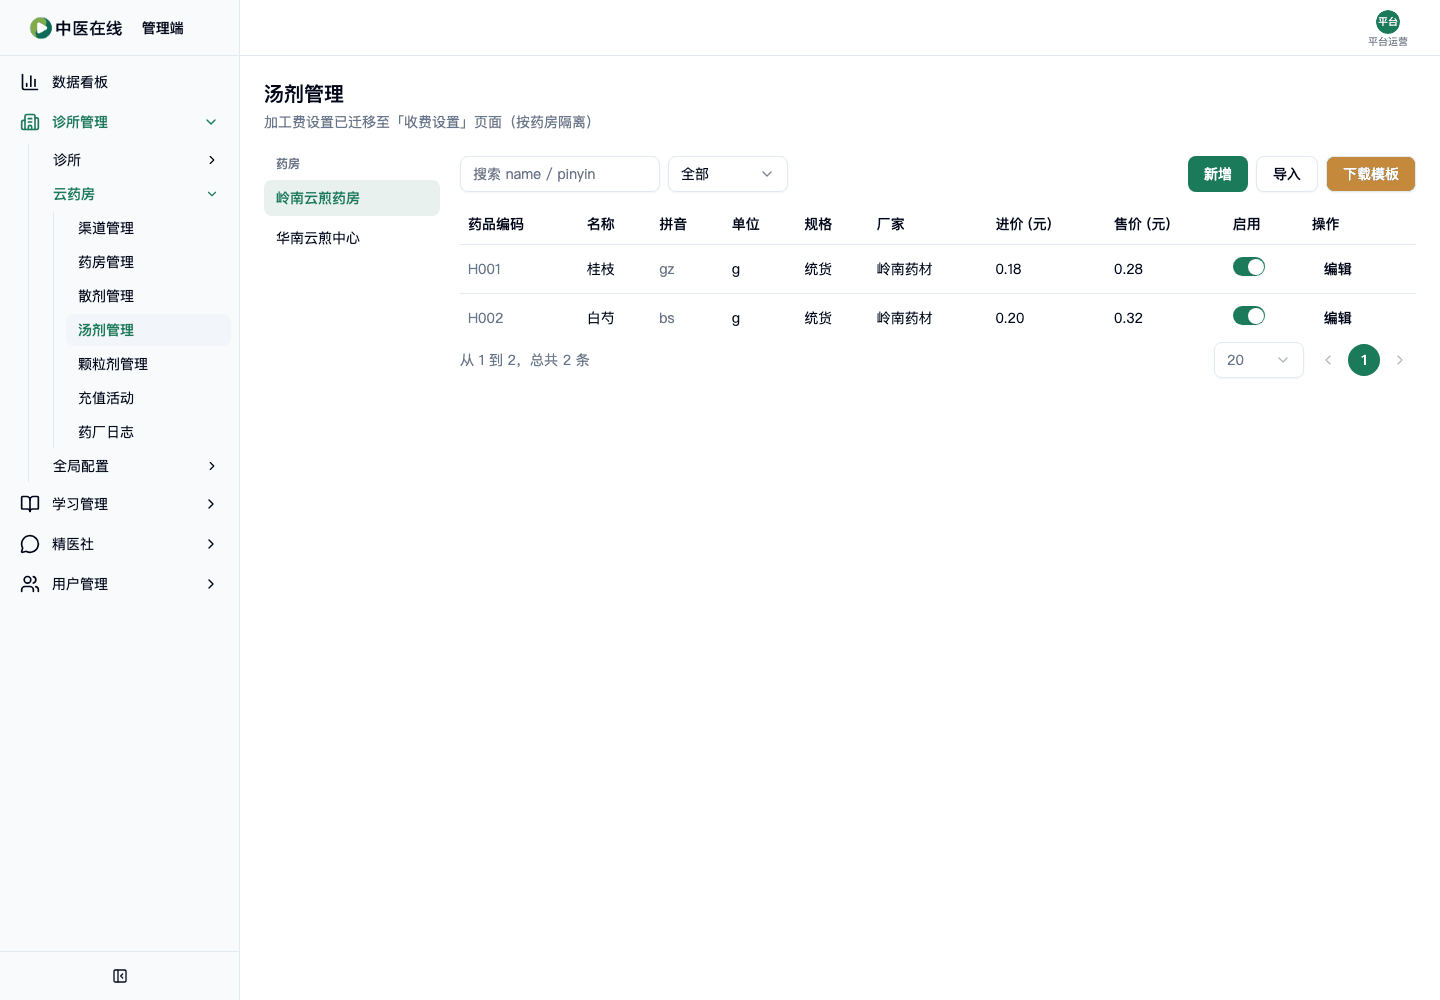Click the 桂枝 name cell
The image size is (1440, 1000).
(x=601, y=269)
